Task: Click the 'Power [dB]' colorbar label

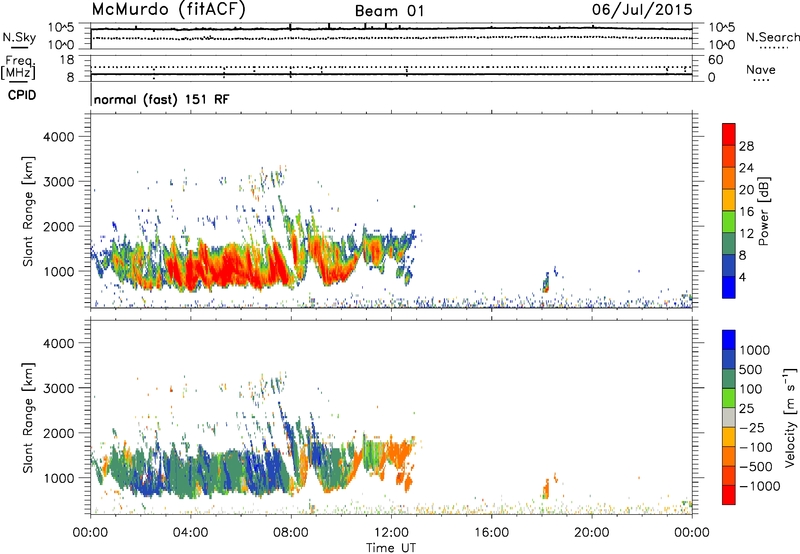Action: pyautogui.click(x=763, y=211)
